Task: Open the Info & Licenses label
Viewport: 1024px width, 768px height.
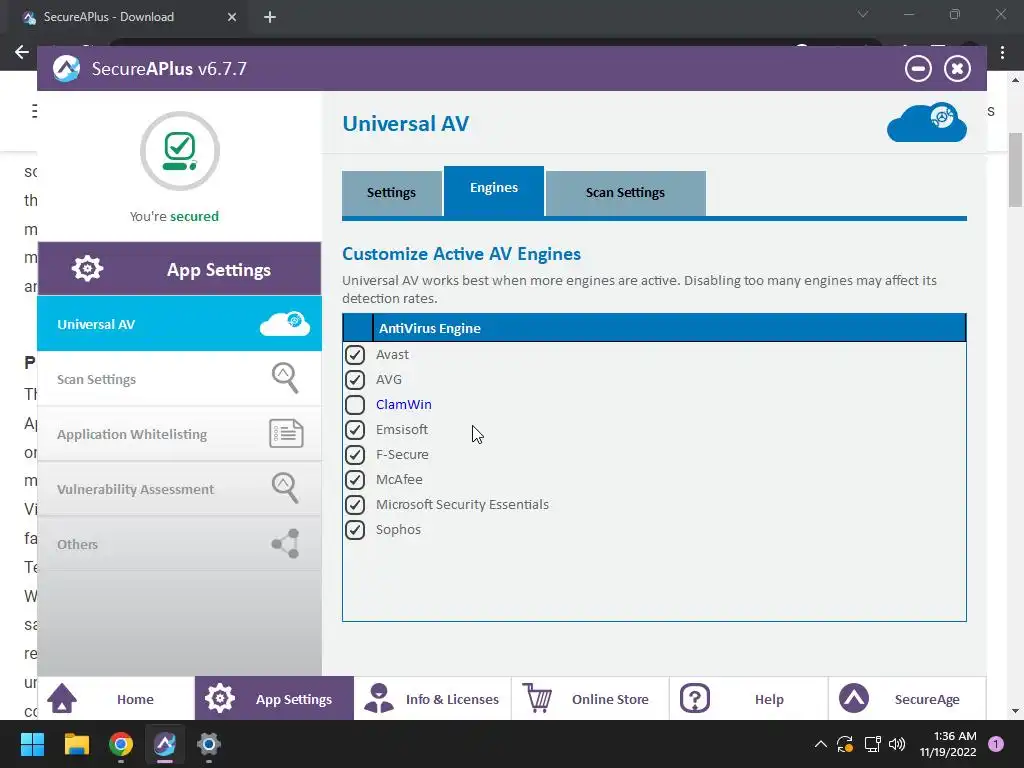Action: (452, 699)
